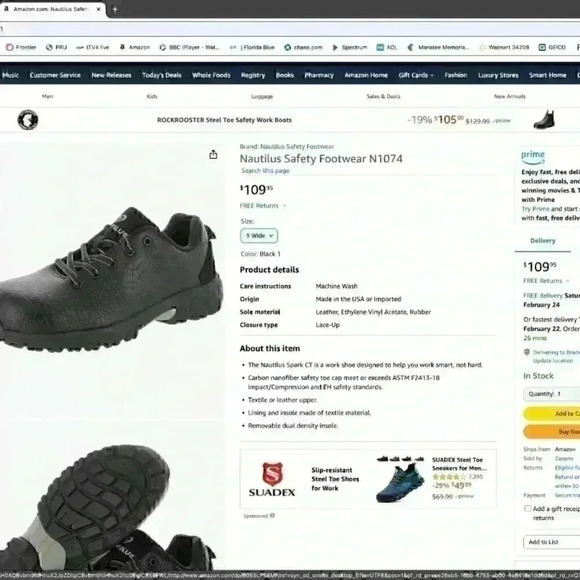Select Fashion in navigation bar
The image size is (580, 580).
tap(456, 75)
